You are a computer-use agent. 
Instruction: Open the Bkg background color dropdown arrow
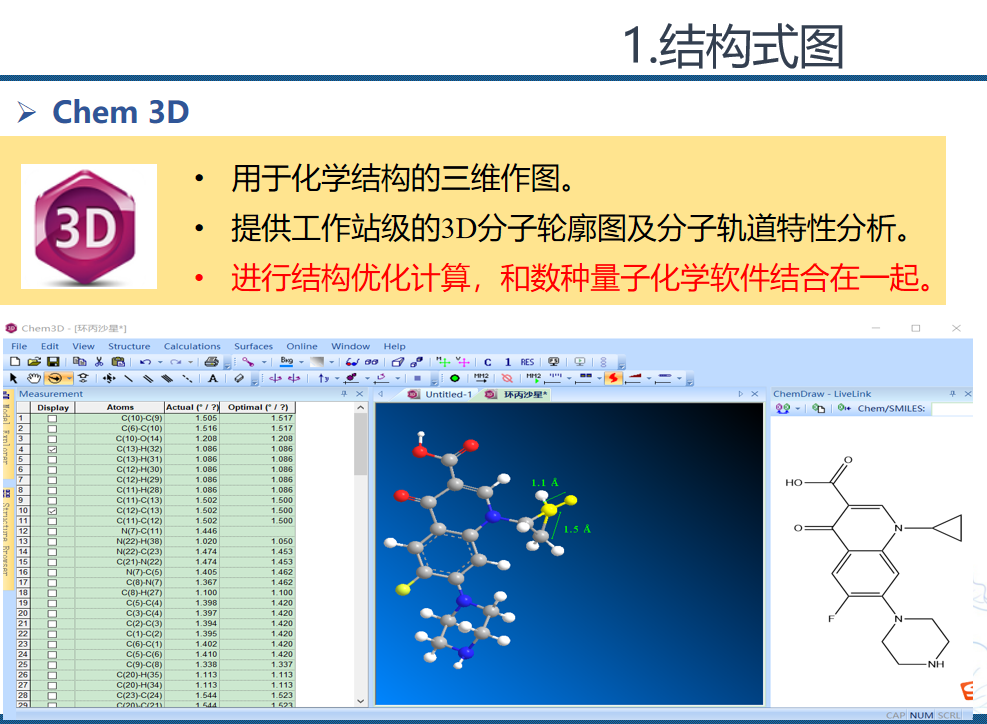pos(303,362)
